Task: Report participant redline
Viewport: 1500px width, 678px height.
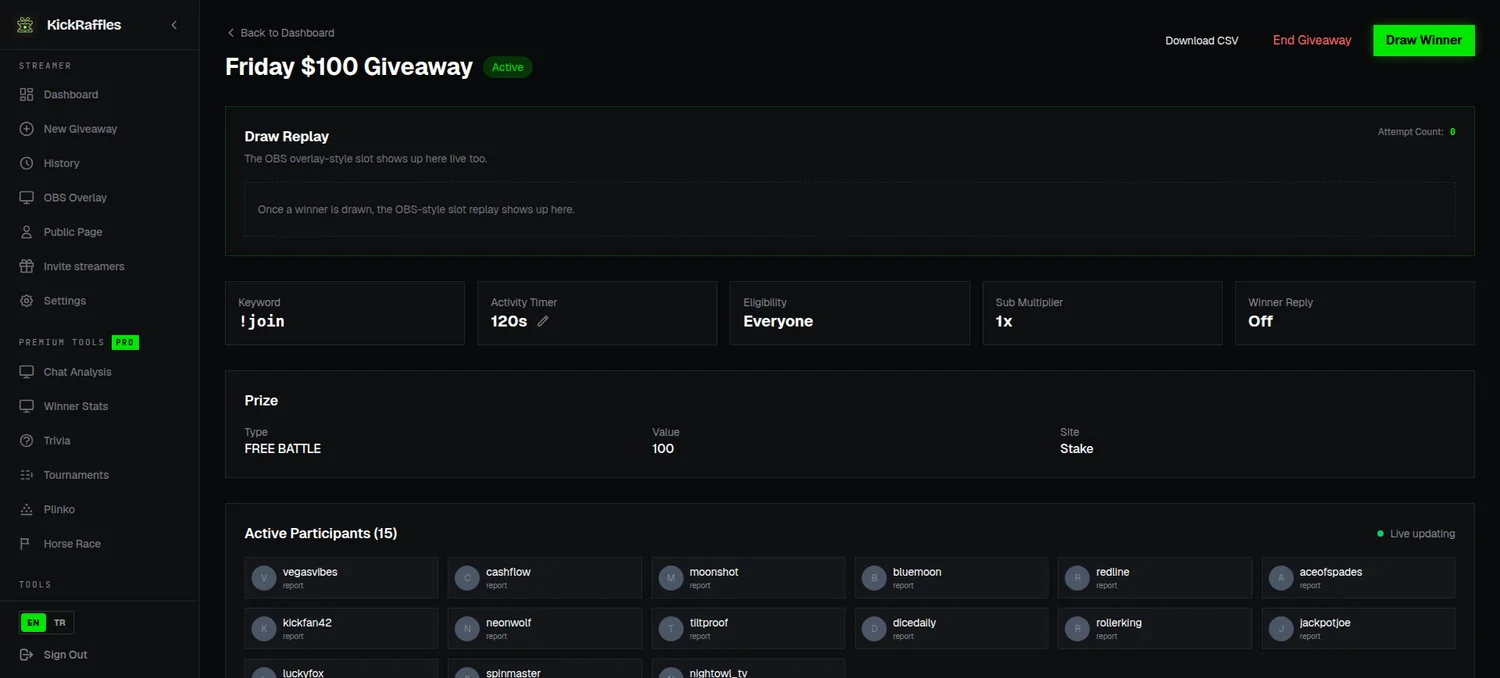Action: pos(1107,586)
